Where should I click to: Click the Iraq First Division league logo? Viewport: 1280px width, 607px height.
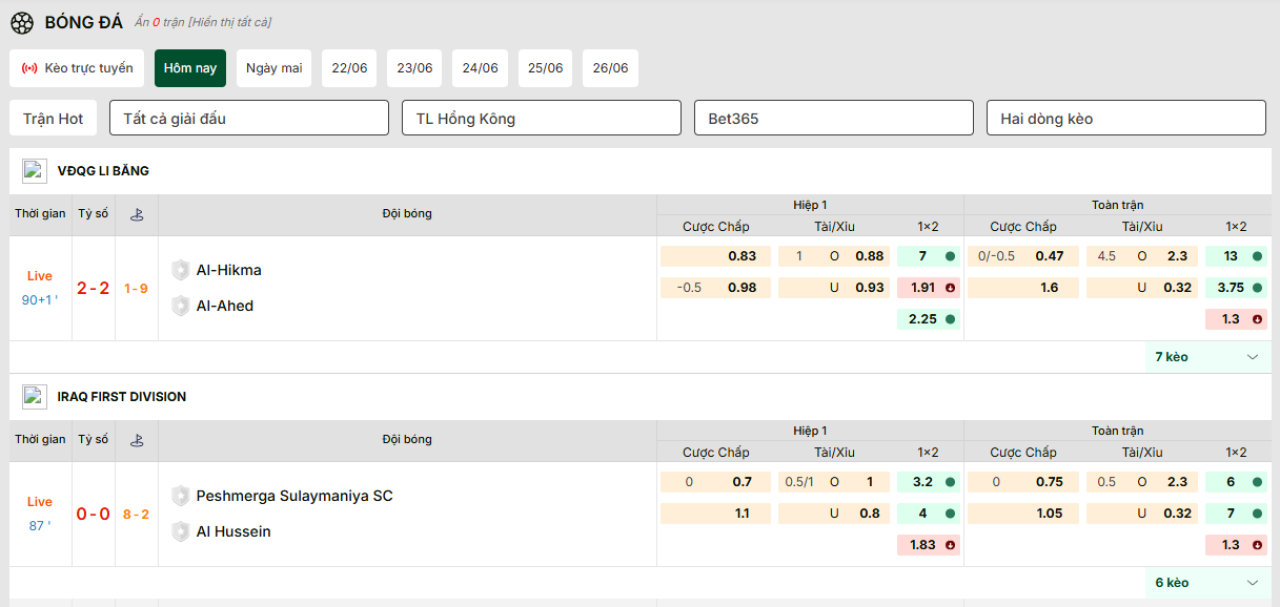point(35,397)
